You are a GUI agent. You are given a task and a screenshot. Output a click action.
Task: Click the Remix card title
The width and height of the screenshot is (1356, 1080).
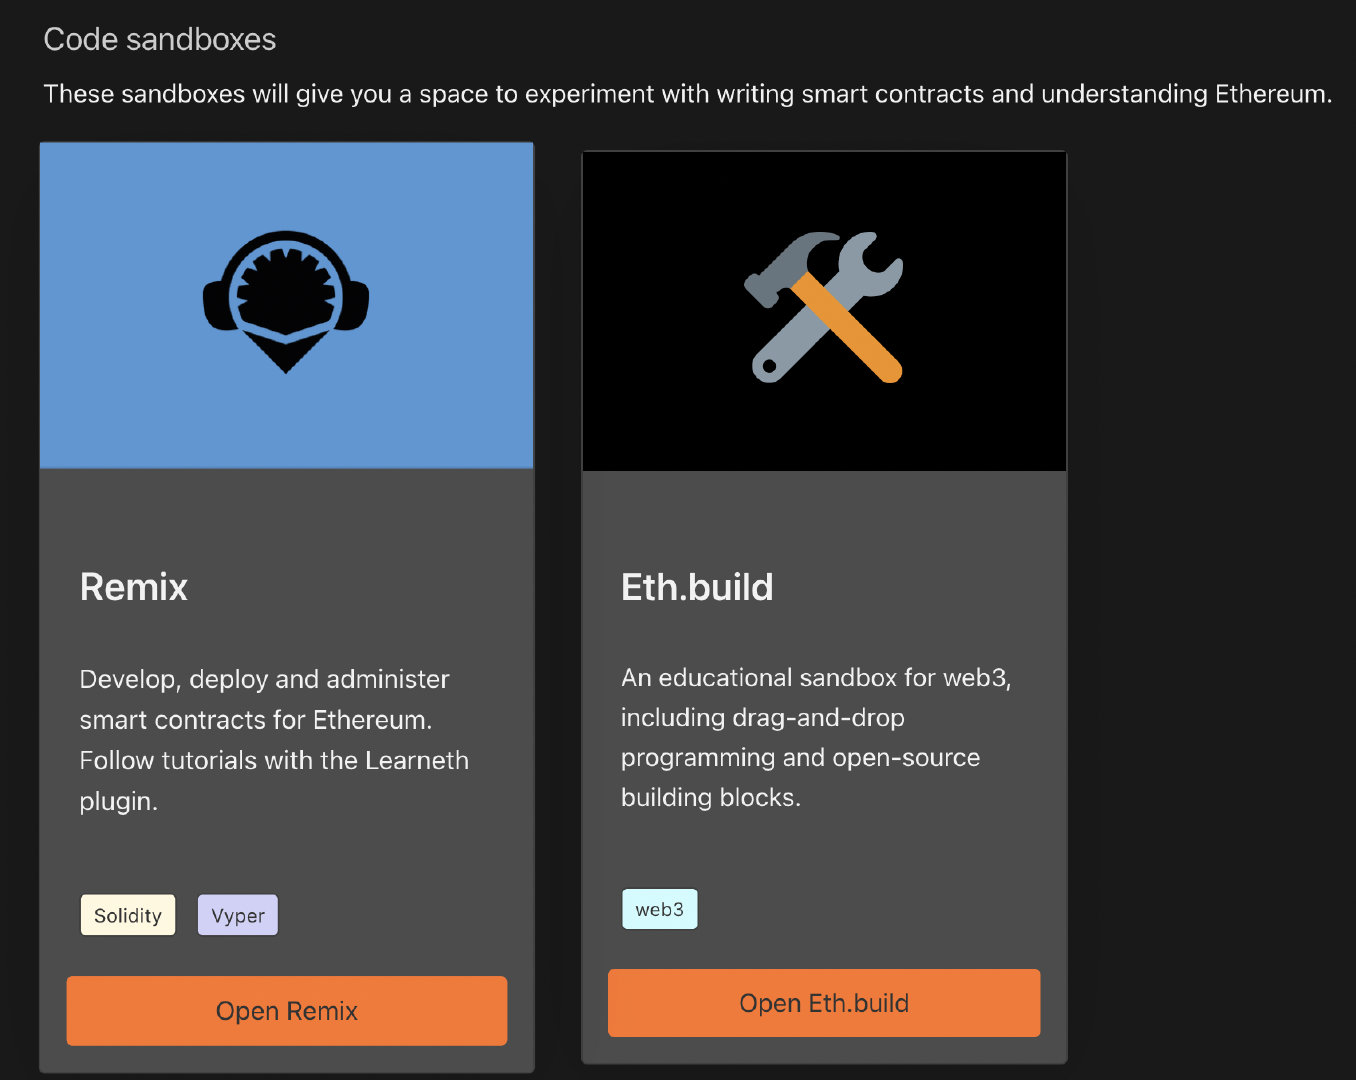(x=134, y=587)
